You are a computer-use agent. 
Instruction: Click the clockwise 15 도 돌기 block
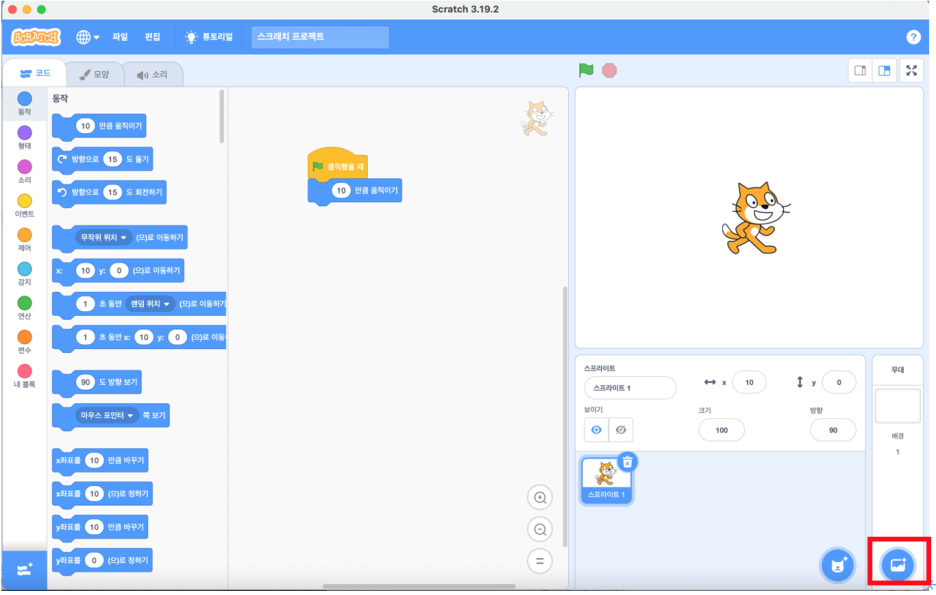coord(102,159)
